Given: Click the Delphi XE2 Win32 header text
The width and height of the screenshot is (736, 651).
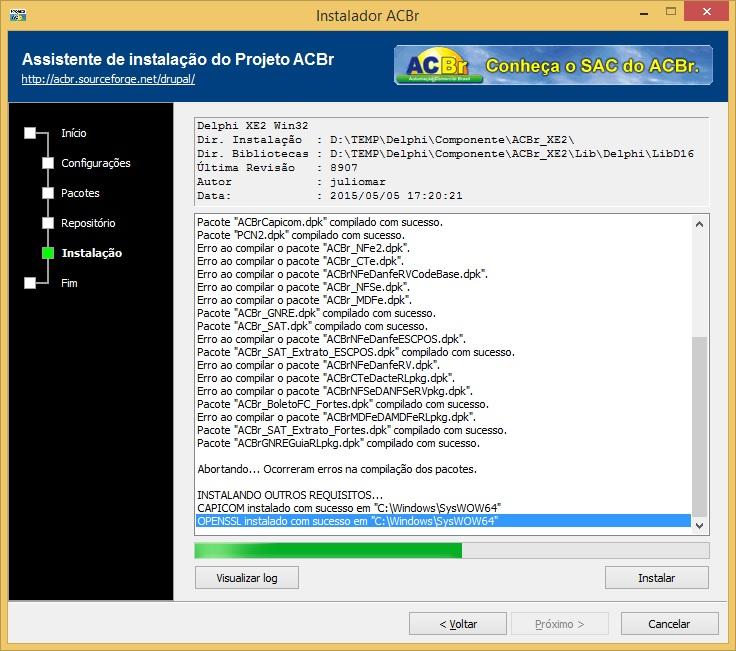Looking at the screenshot, I should tap(253, 125).
